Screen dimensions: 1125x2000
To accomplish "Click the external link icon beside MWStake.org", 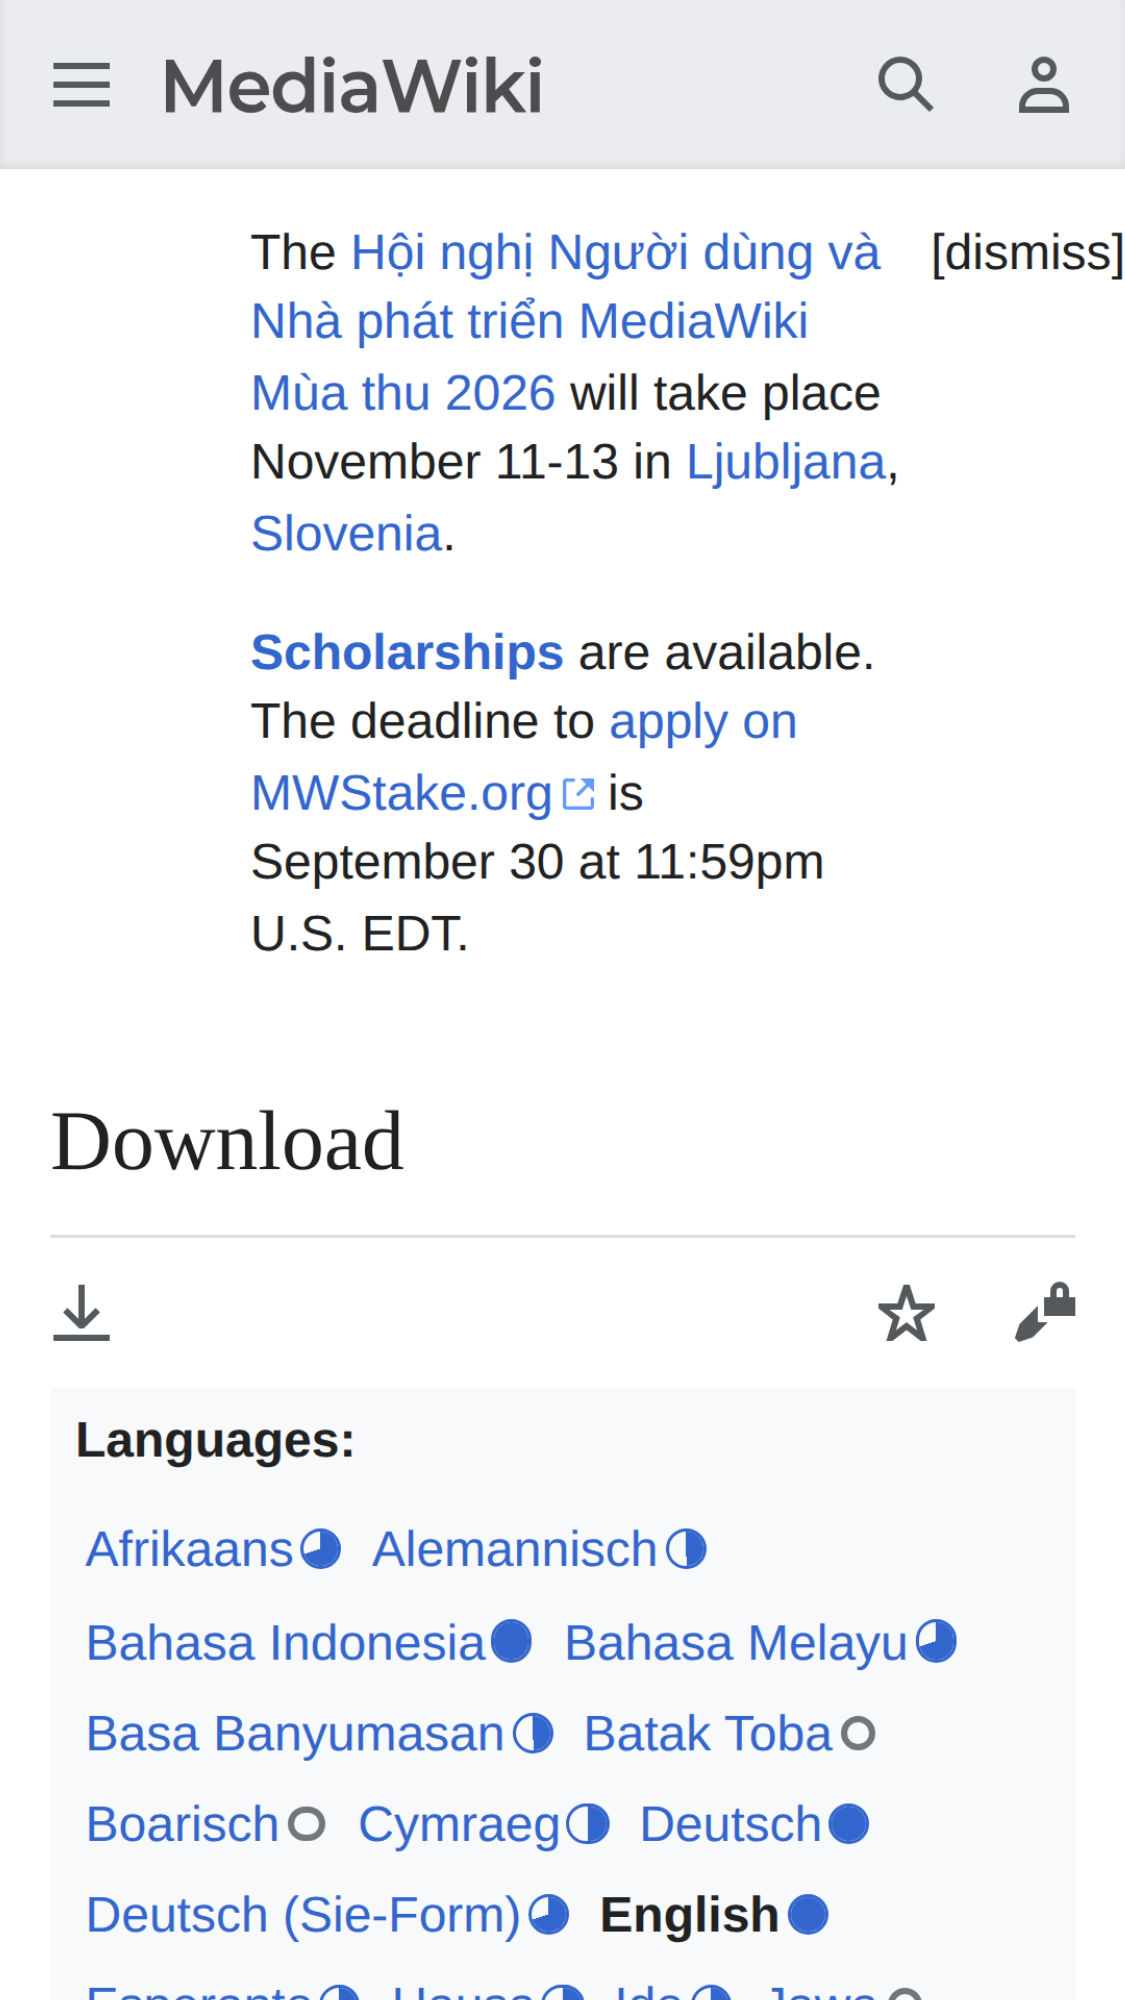I will [x=579, y=794].
